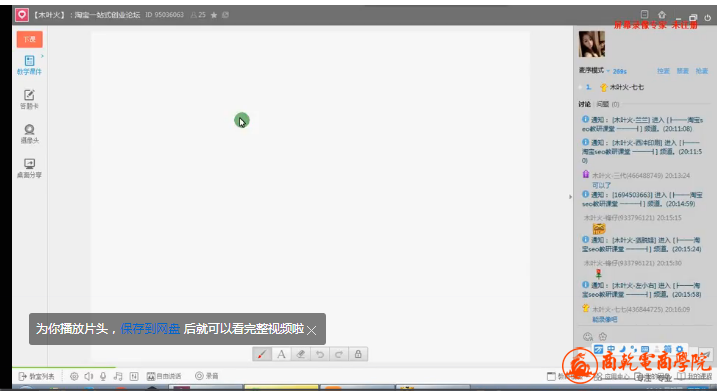717x391 pixels.
Task: Click the orange 下课 end class button
Action: [x=30, y=39]
